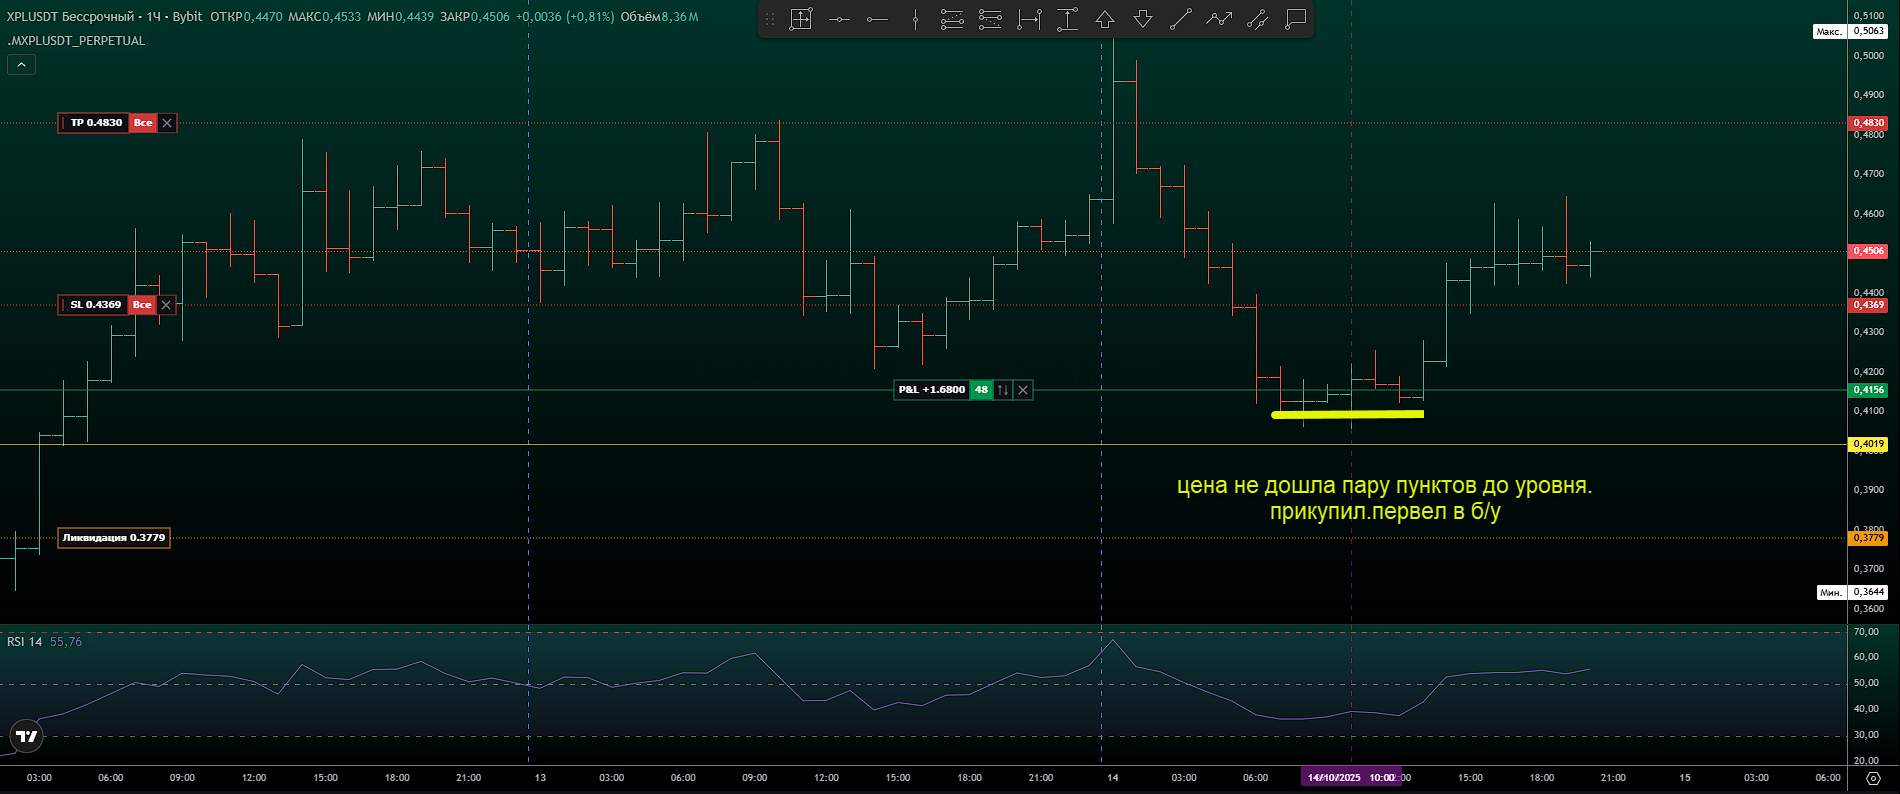Click the 'Мин.' 0,3644 low label

pyautogui.click(x=1852, y=592)
